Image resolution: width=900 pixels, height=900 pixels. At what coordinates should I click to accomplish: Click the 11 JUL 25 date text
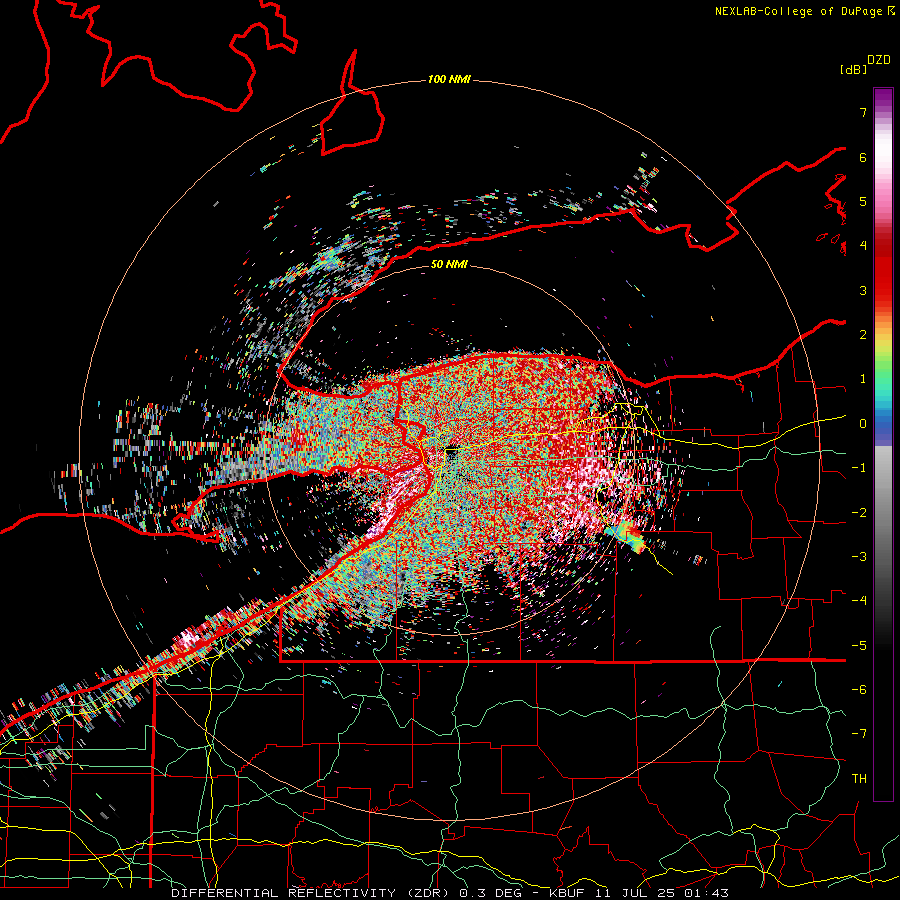(x=636, y=893)
